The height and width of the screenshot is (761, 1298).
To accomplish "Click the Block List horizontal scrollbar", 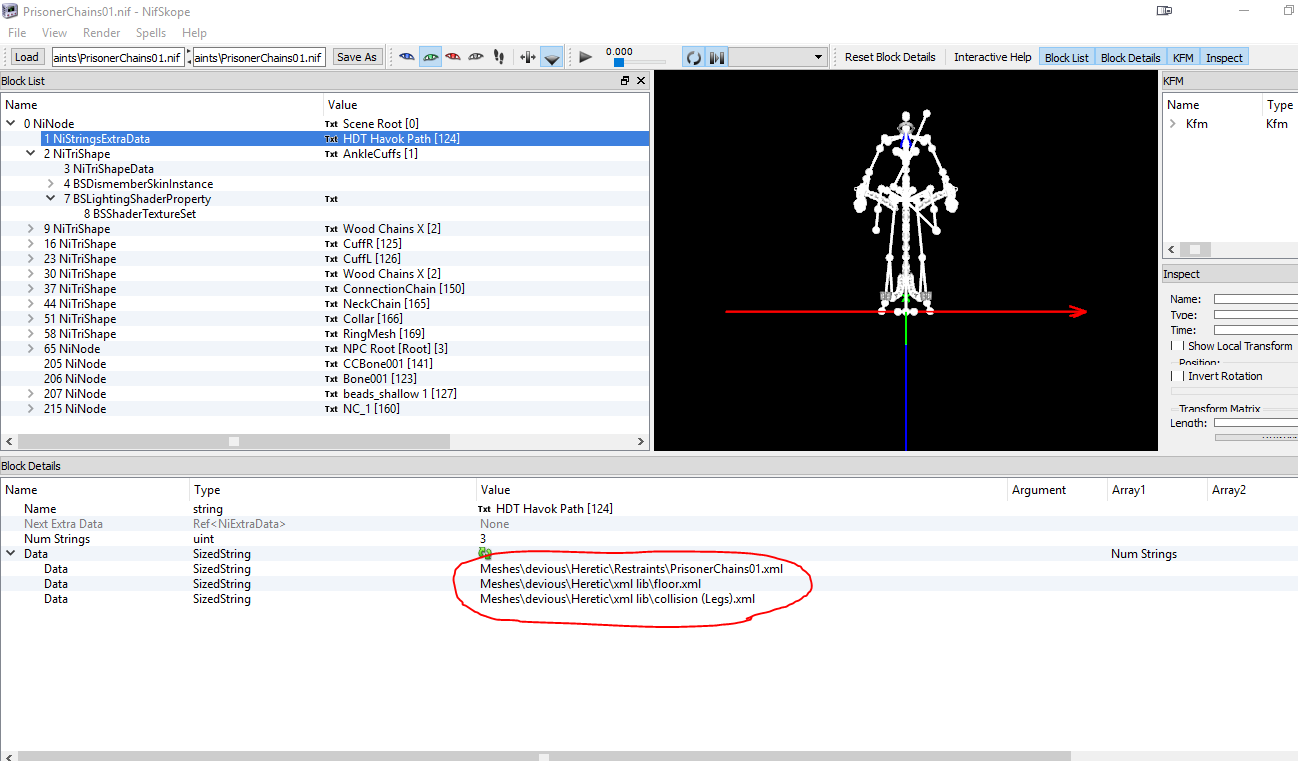I will pyautogui.click(x=234, y=441).
